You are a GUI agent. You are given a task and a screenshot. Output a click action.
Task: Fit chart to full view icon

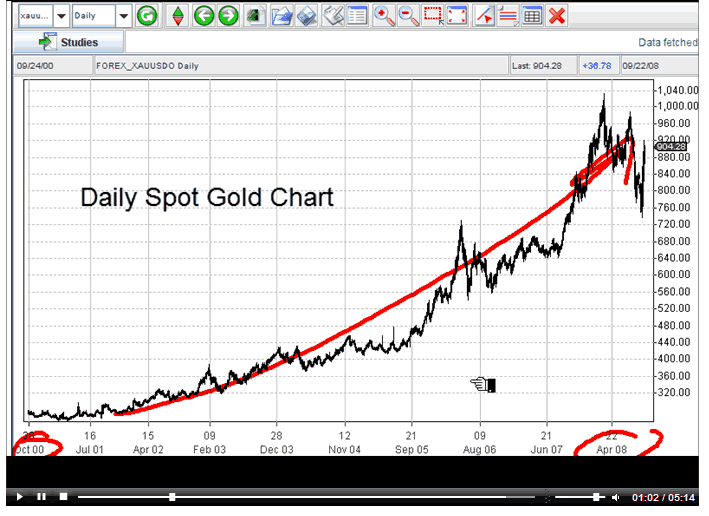(x=457, y=16)
